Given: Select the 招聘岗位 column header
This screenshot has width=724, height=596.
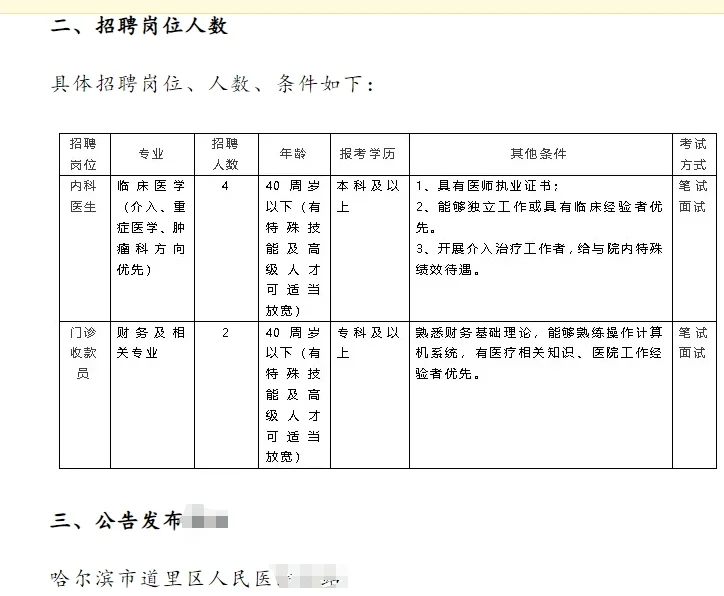Looking at the screenshot, I should point(83,154).
